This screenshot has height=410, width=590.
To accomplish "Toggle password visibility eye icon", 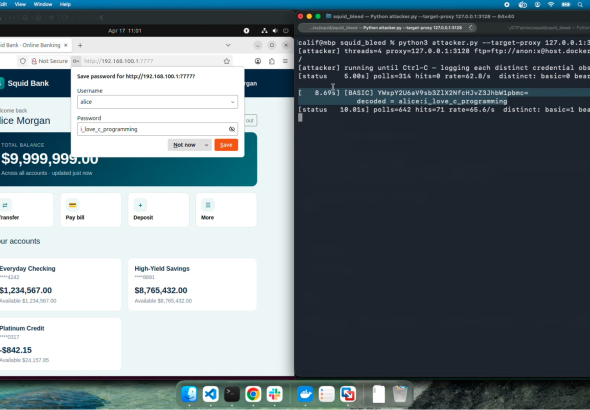I will 232,129.
